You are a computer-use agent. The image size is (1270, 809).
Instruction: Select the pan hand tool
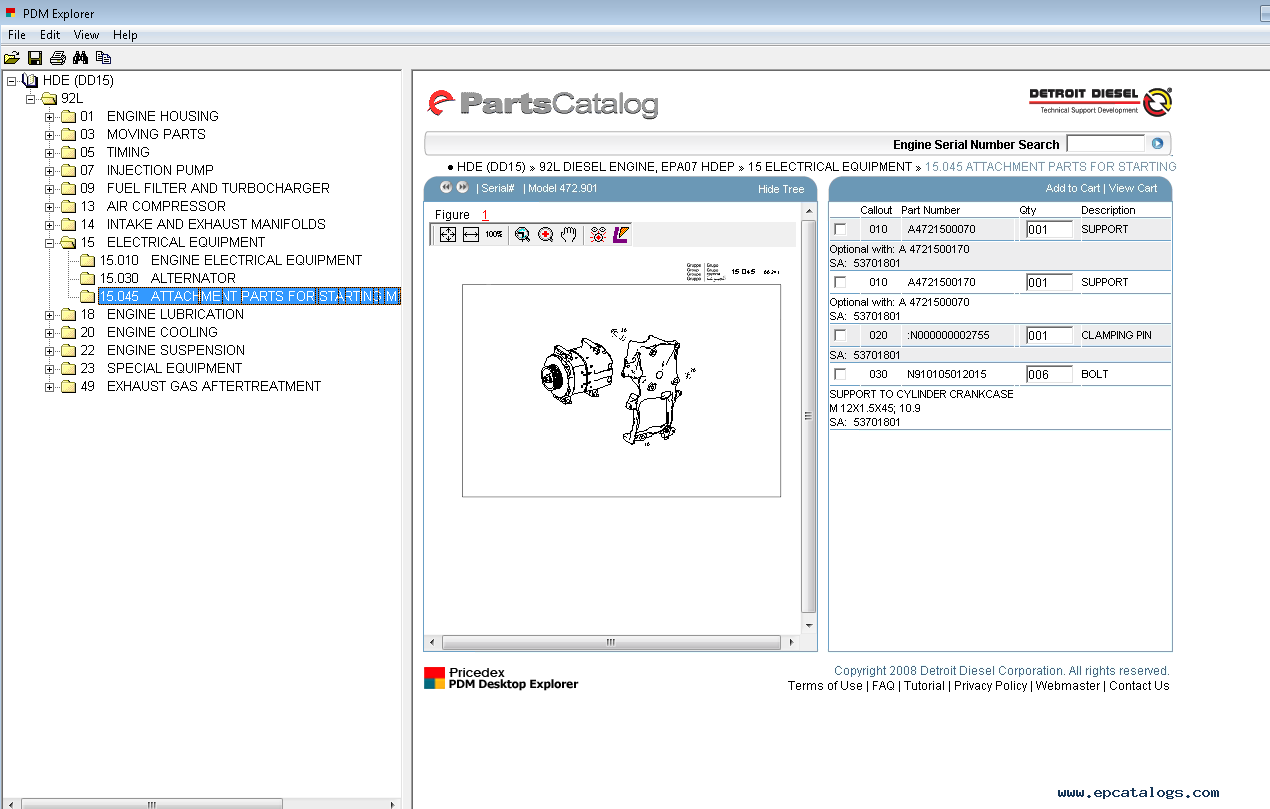(x=569, y=234)
